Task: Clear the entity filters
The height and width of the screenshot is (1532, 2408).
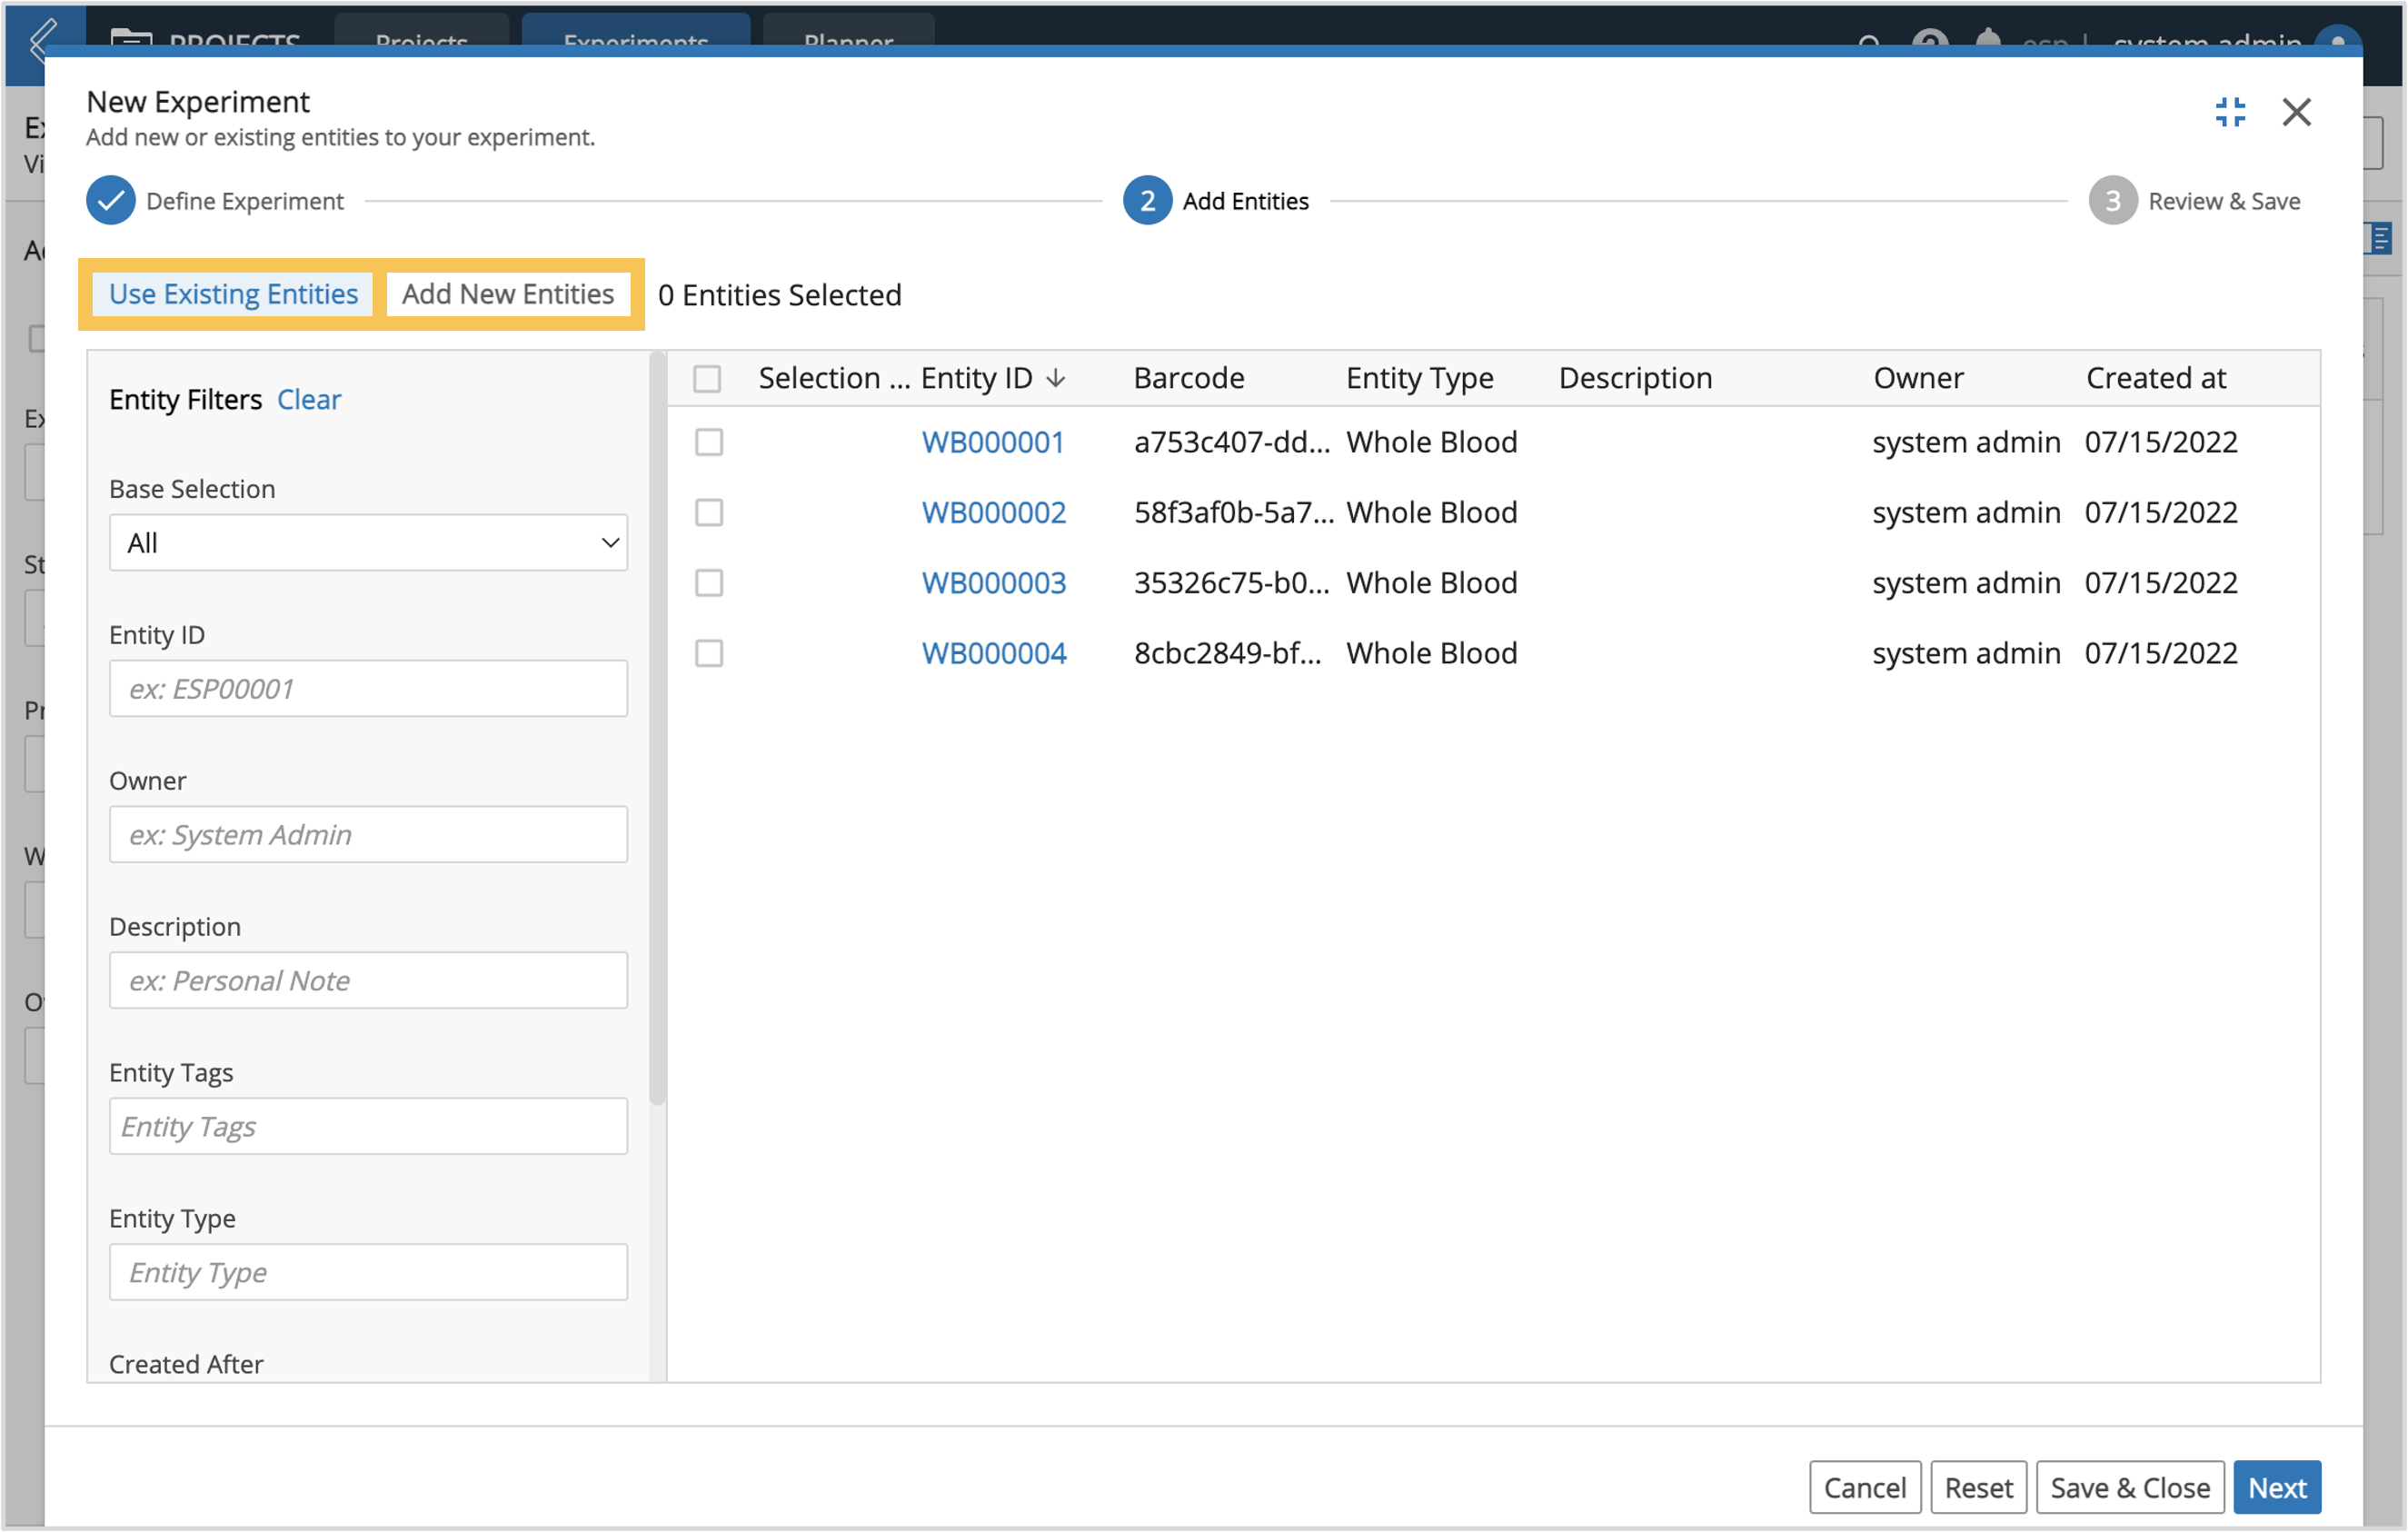Action: 309,400
